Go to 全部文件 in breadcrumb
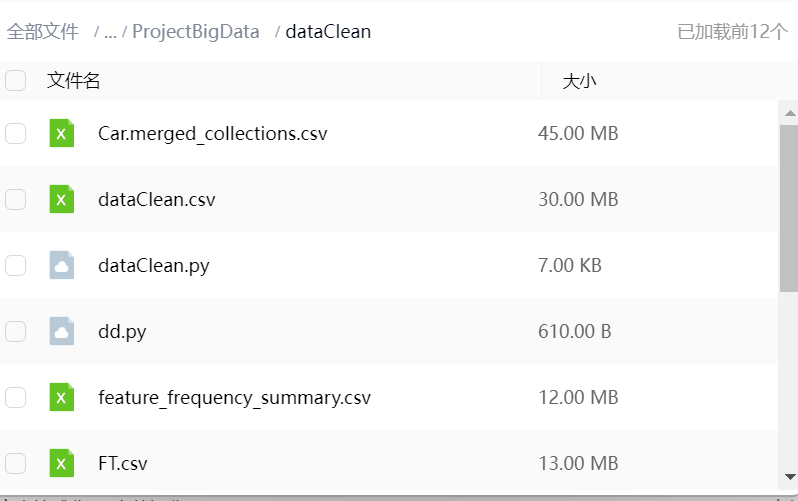 click(x=43, y=32)
